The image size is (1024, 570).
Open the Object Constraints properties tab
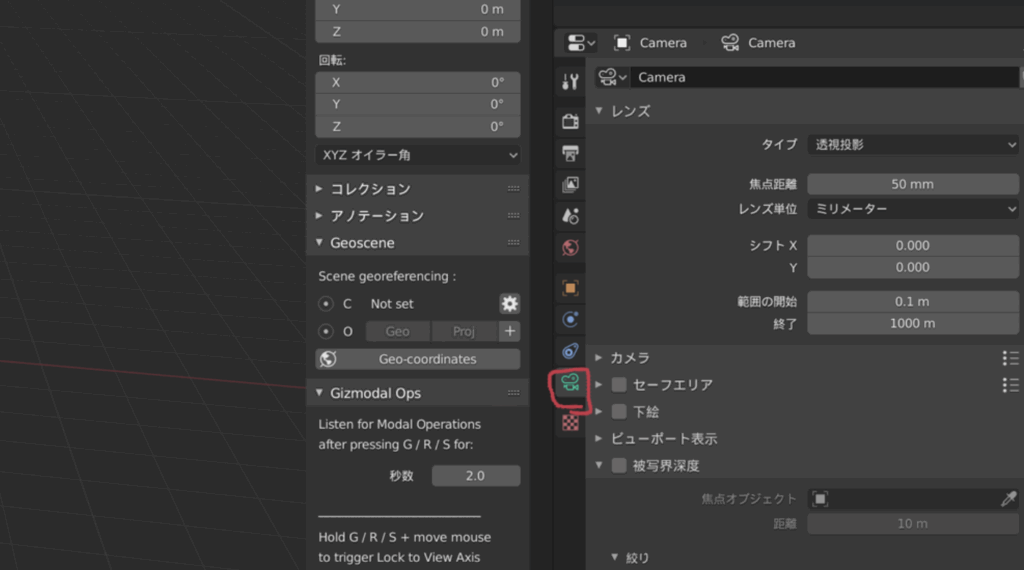[570, 351]
